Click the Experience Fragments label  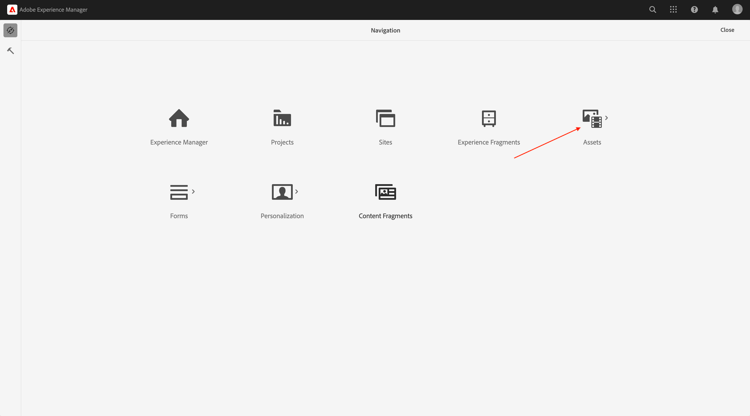[x=489, y=142]
